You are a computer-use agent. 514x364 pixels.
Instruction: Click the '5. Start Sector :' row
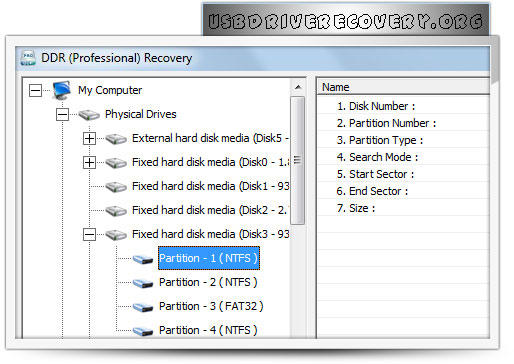coord(403,174)
